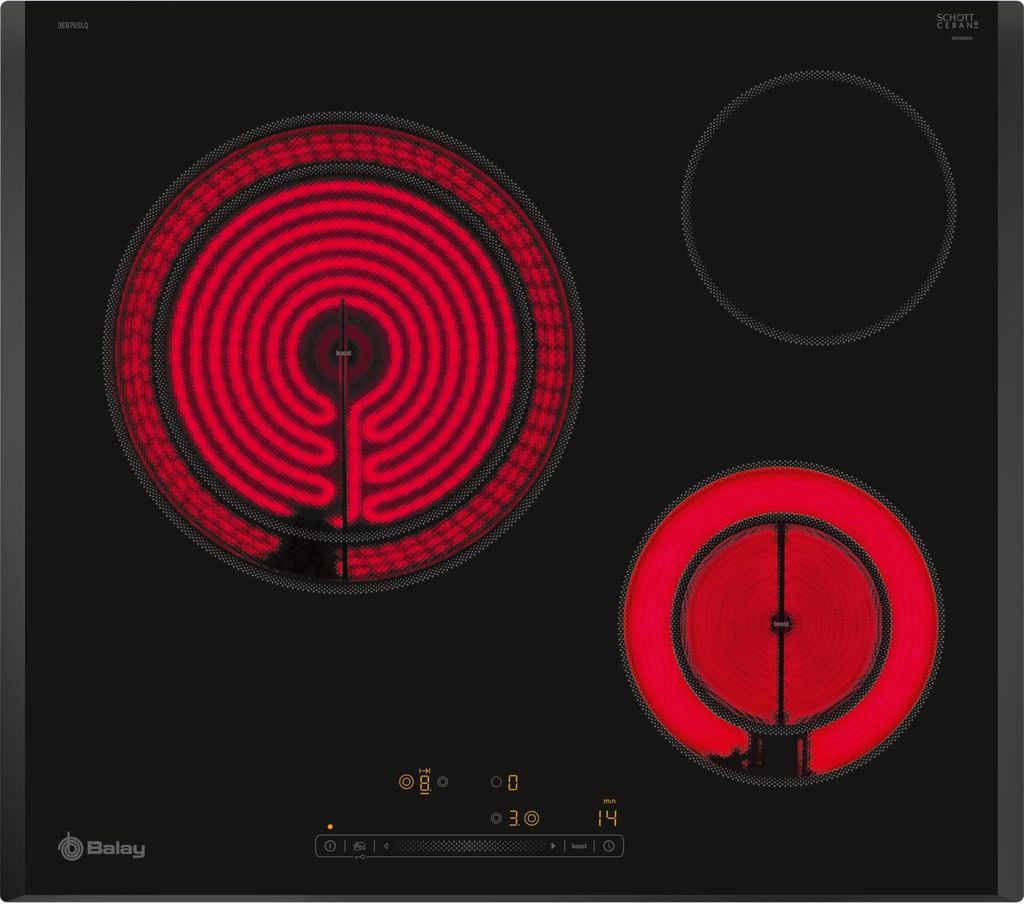Tap the dim ring icon left of 3
This screenshot has height=904, width=1024.
click(496, 818)
